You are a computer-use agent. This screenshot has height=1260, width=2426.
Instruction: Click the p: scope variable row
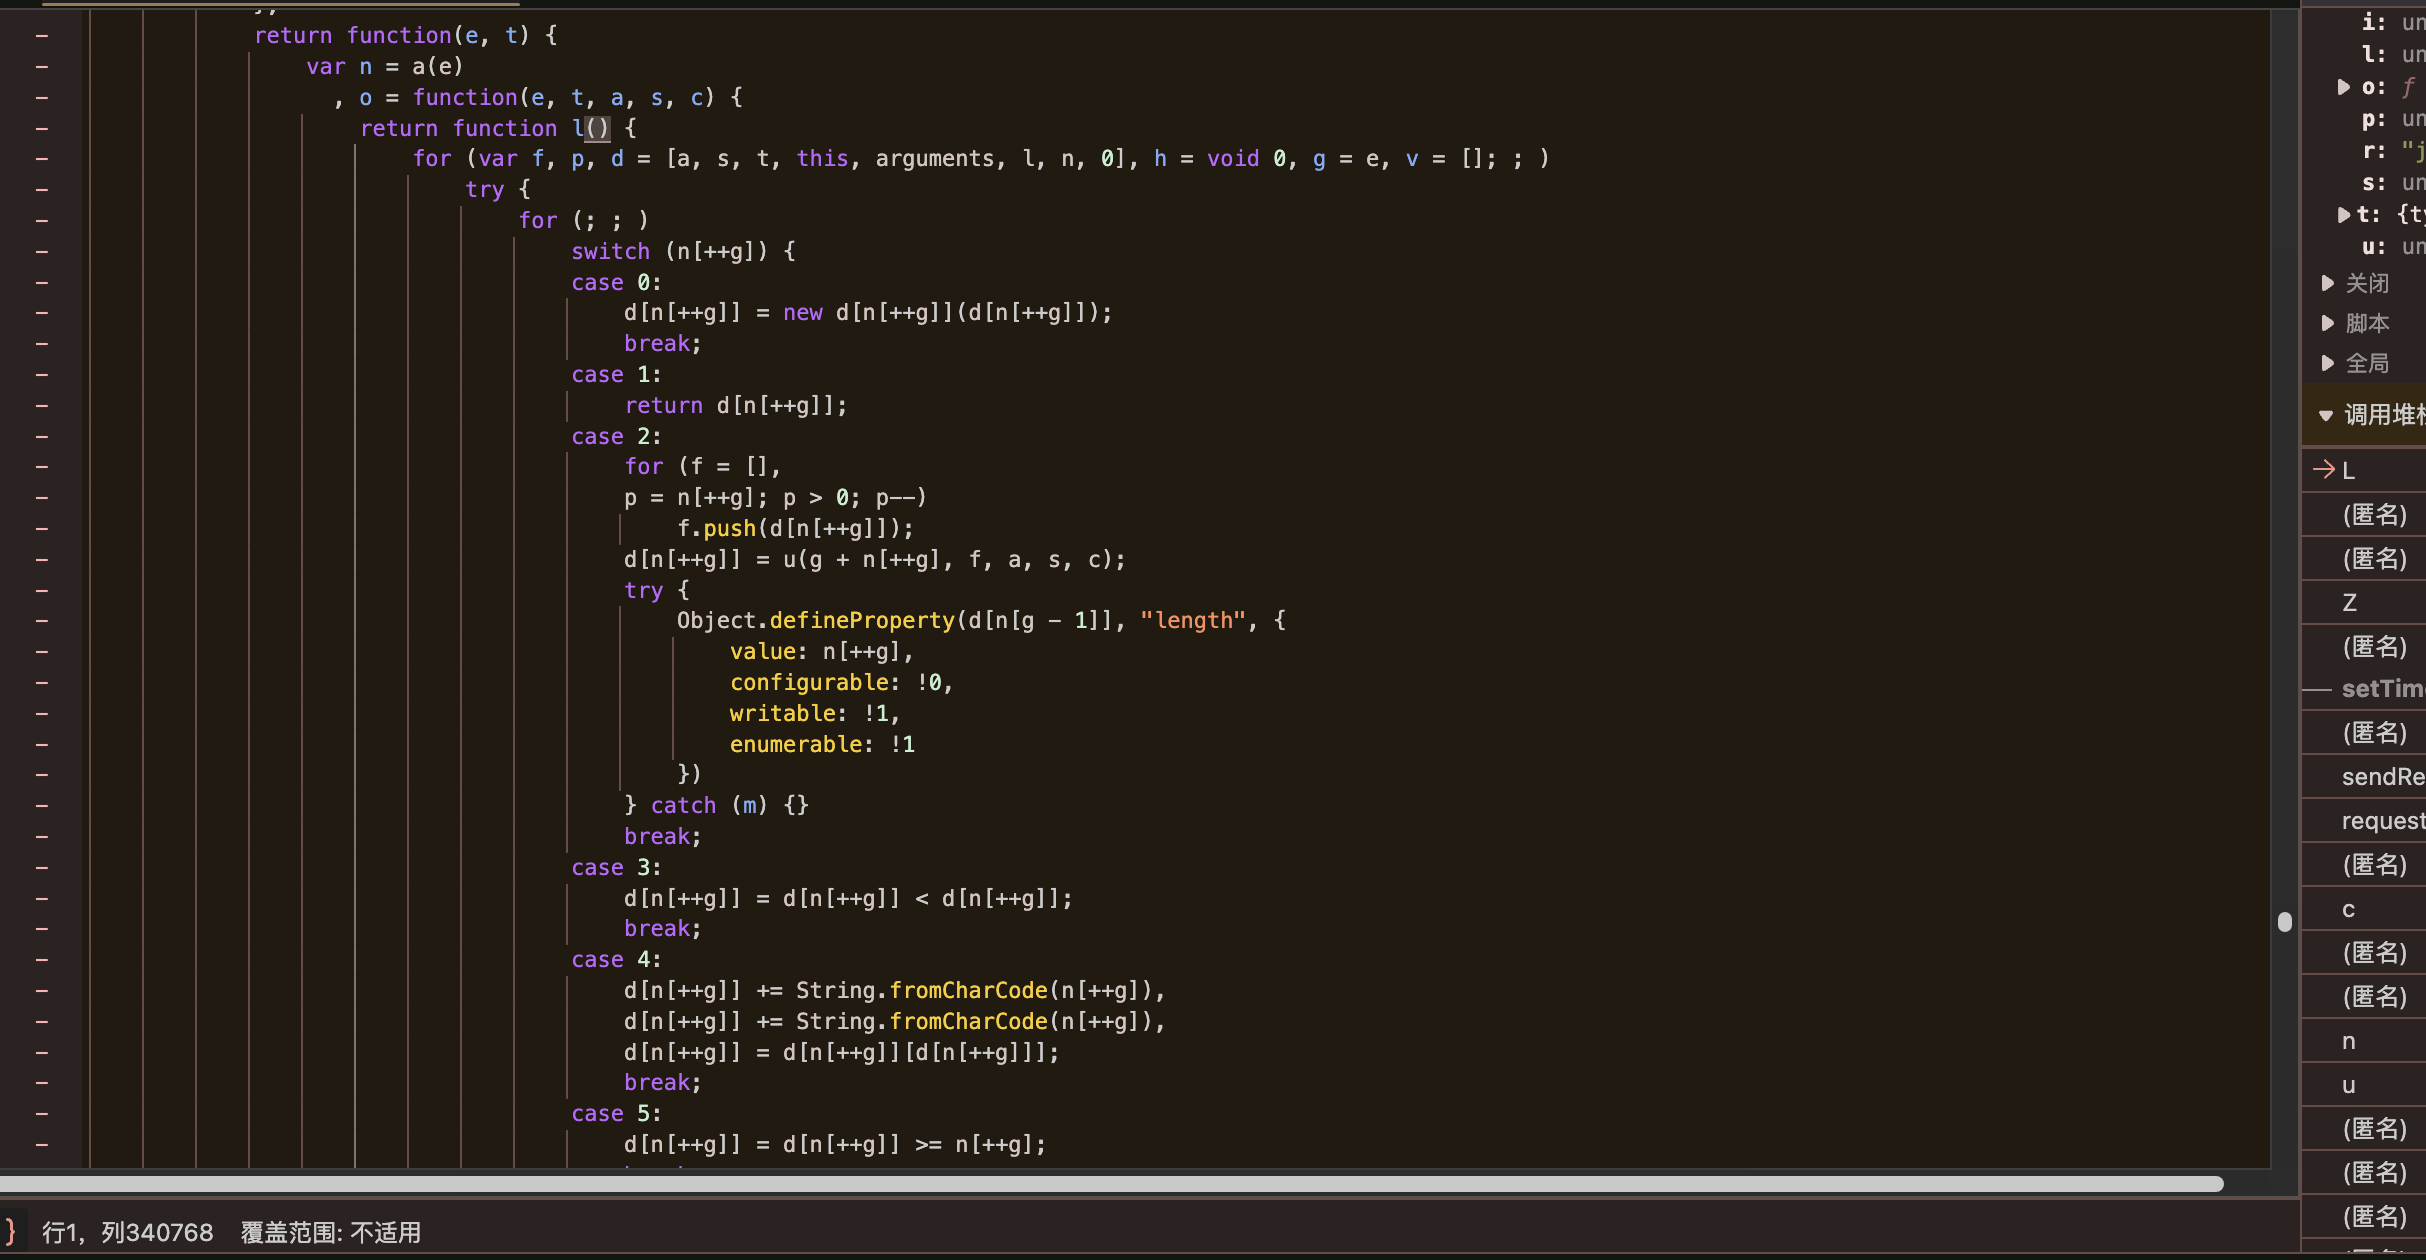click(2392, 119)
